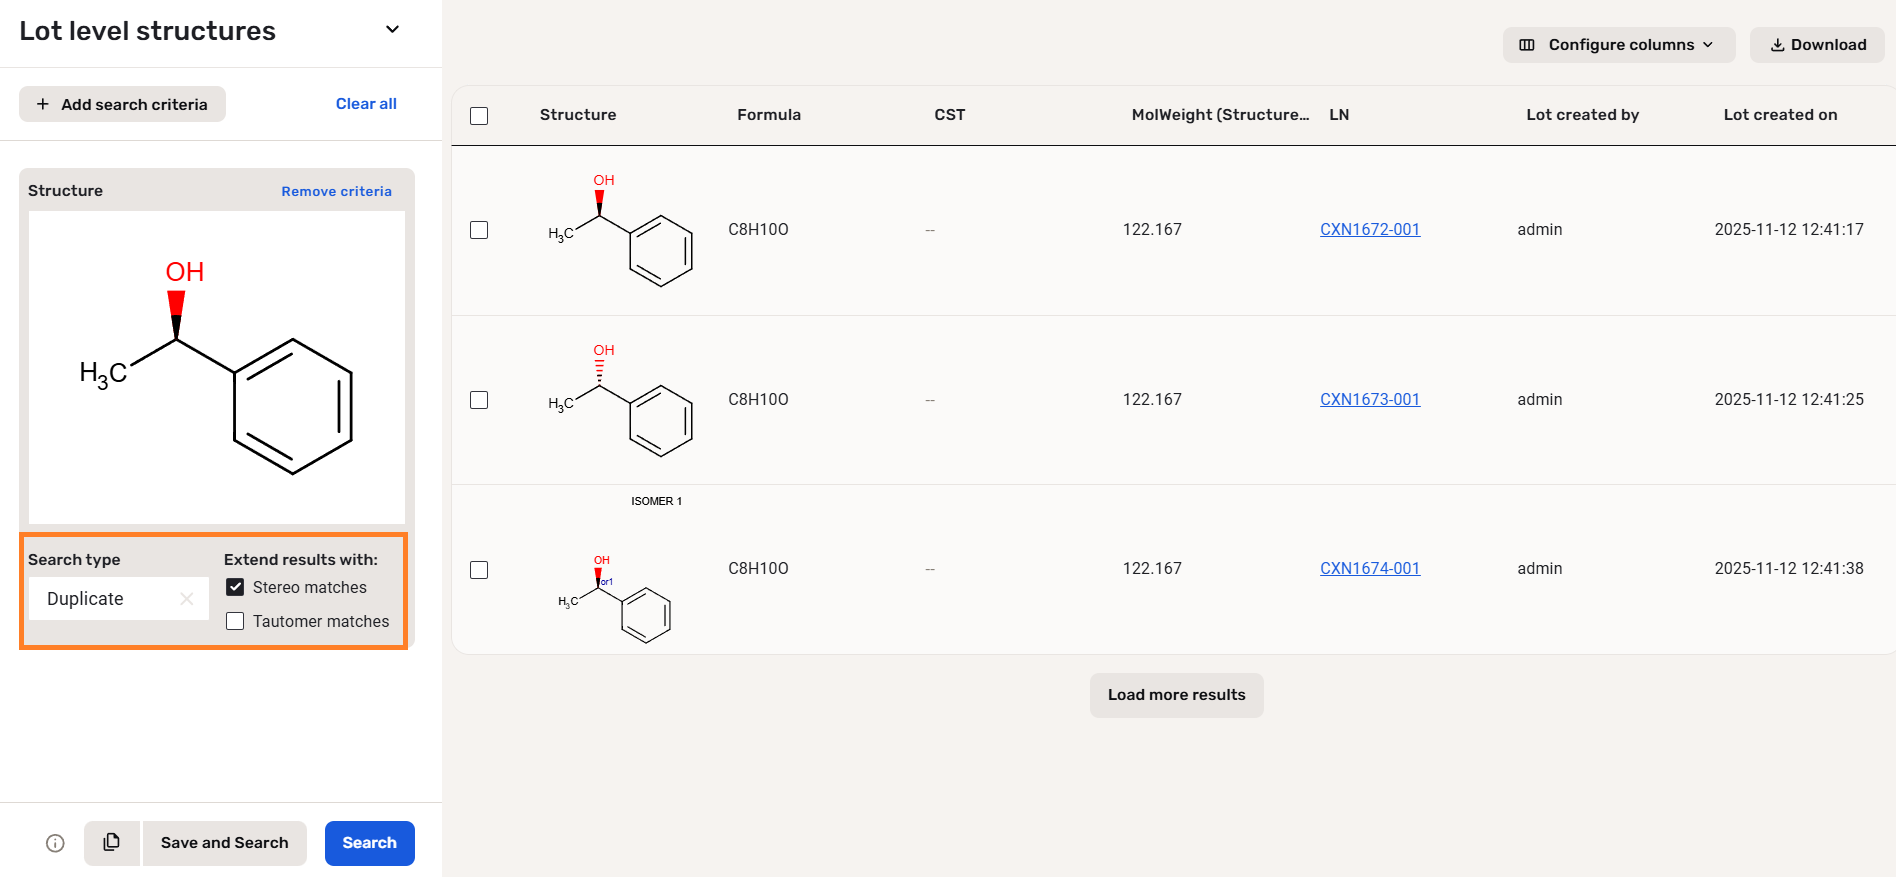Toggle the select-all checkbox in table header
The height and width of the screenshot is (877, 1896).
[x=479, y=116]
